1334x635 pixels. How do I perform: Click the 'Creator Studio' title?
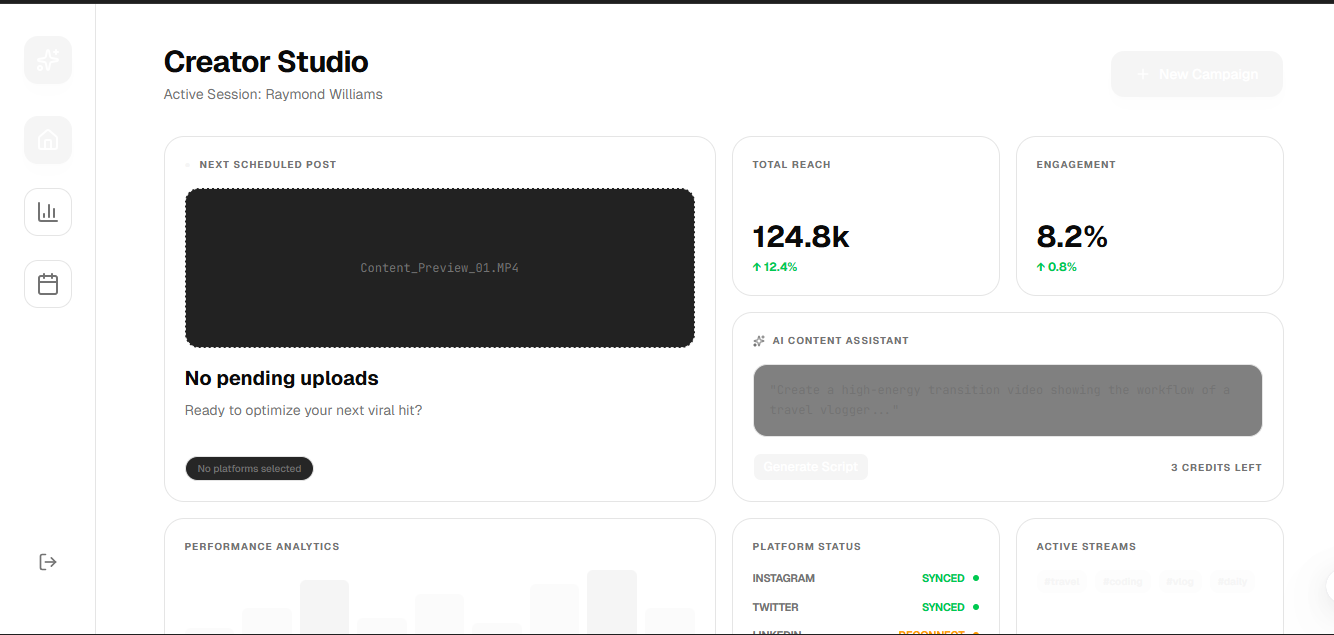266,62
